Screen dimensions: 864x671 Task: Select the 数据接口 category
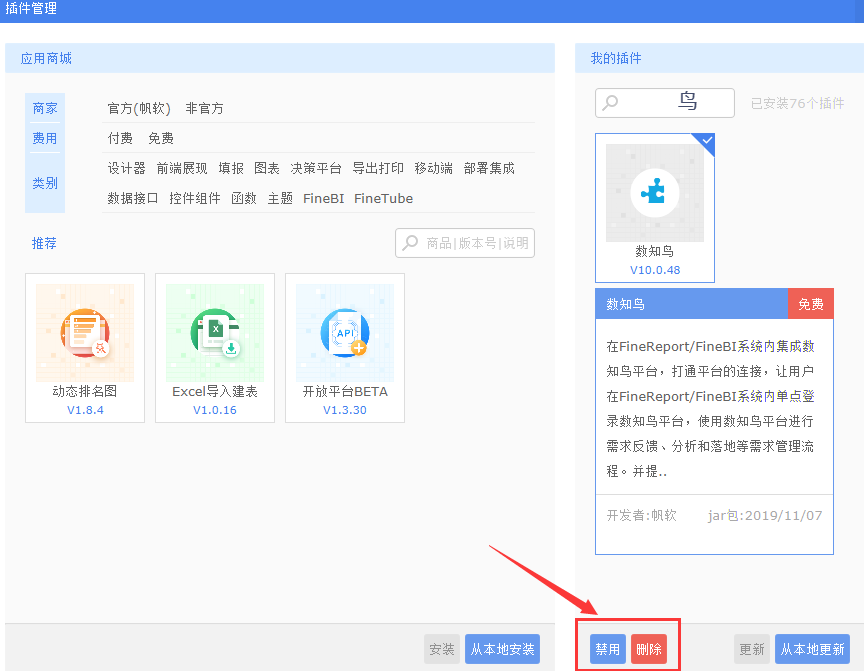coord(133,198)
